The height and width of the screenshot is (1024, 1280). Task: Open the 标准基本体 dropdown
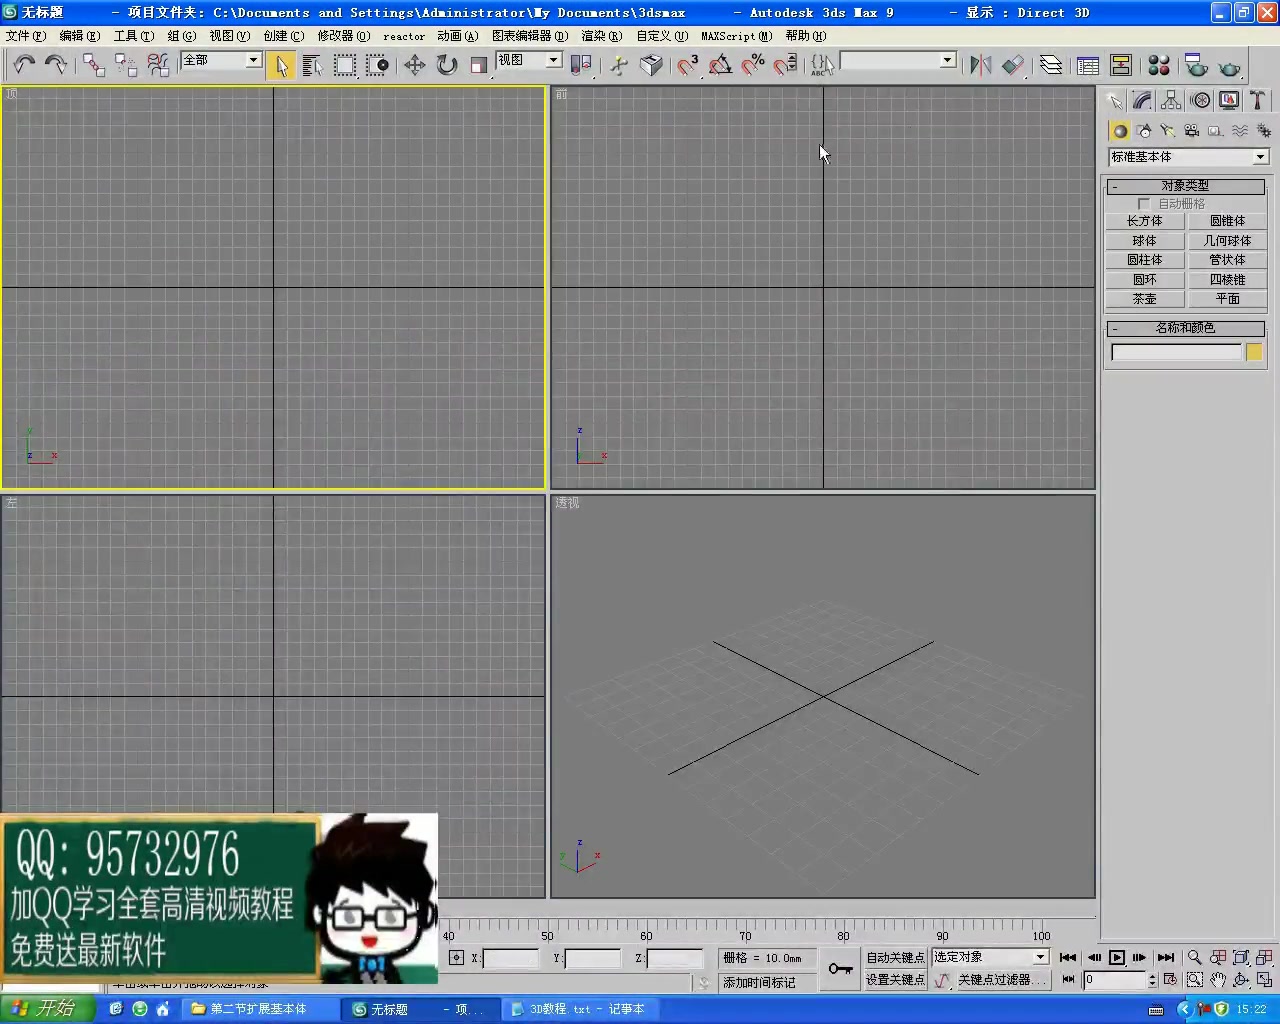click(1258, 156)
